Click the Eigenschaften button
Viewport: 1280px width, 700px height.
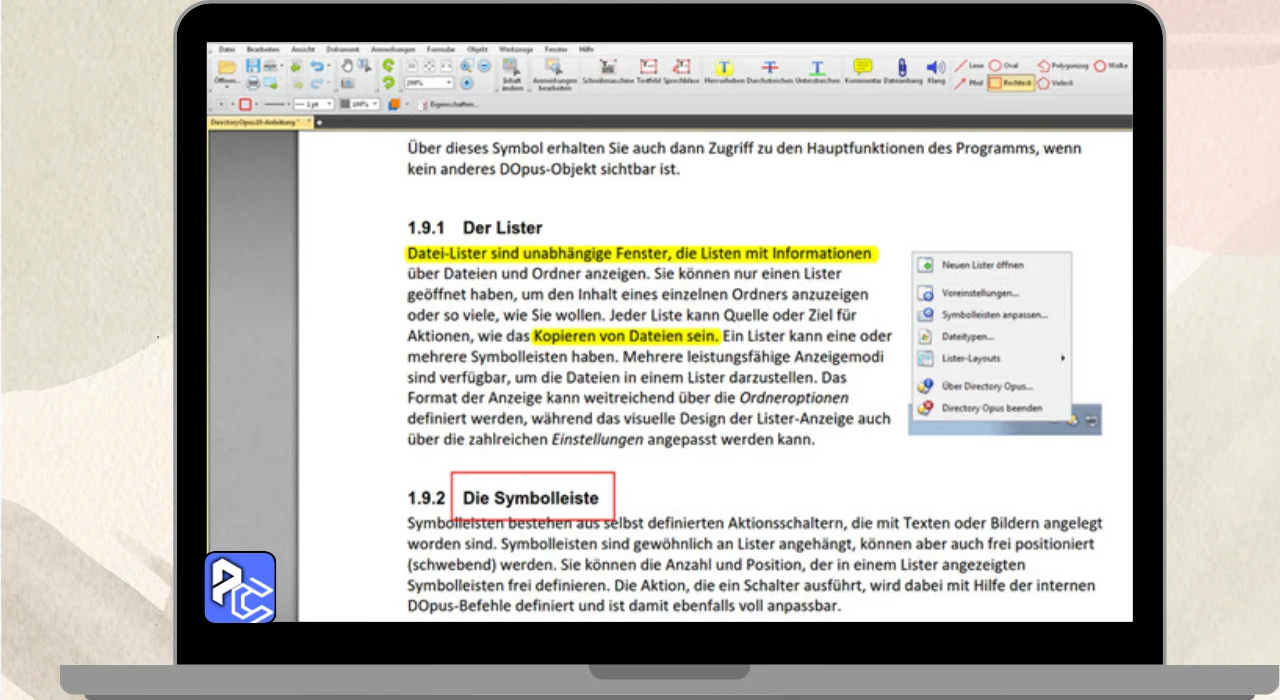(448, 104)
